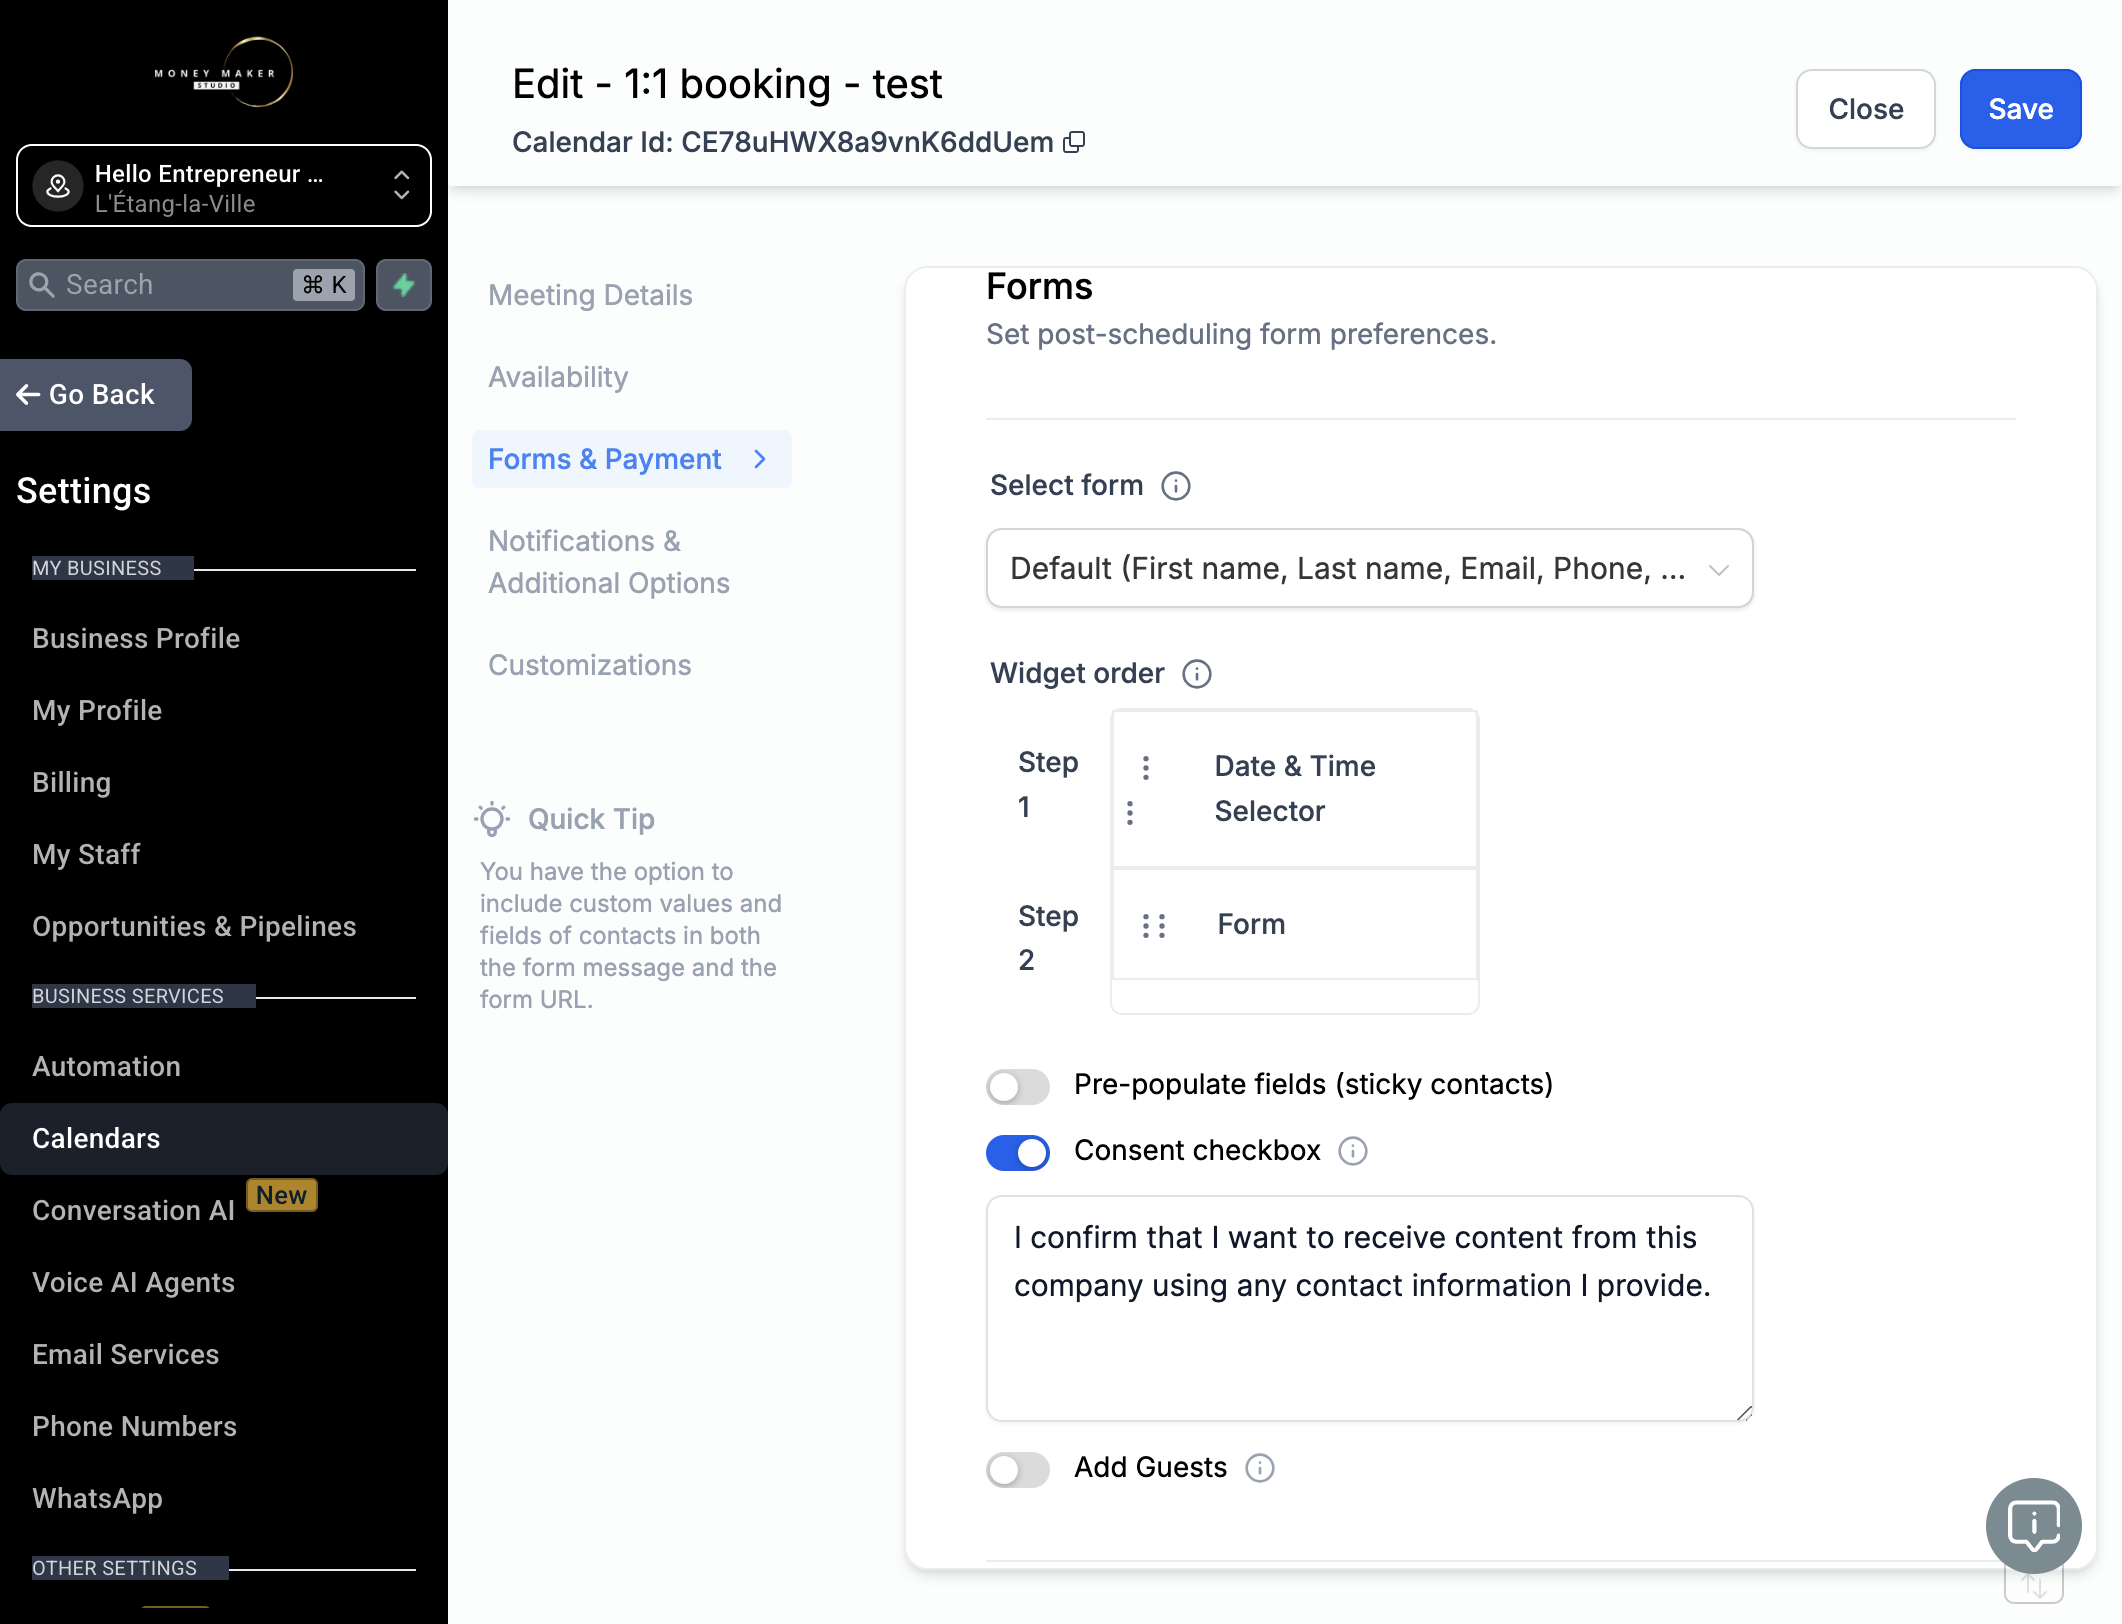
Task: Open My Staff settings
Action: pos(86,854)
